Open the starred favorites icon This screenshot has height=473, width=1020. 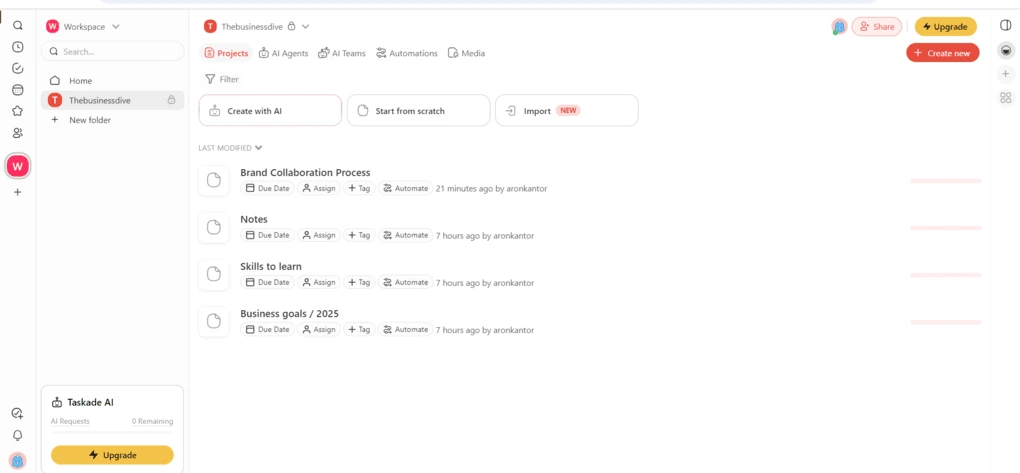(x=18, y=111)
